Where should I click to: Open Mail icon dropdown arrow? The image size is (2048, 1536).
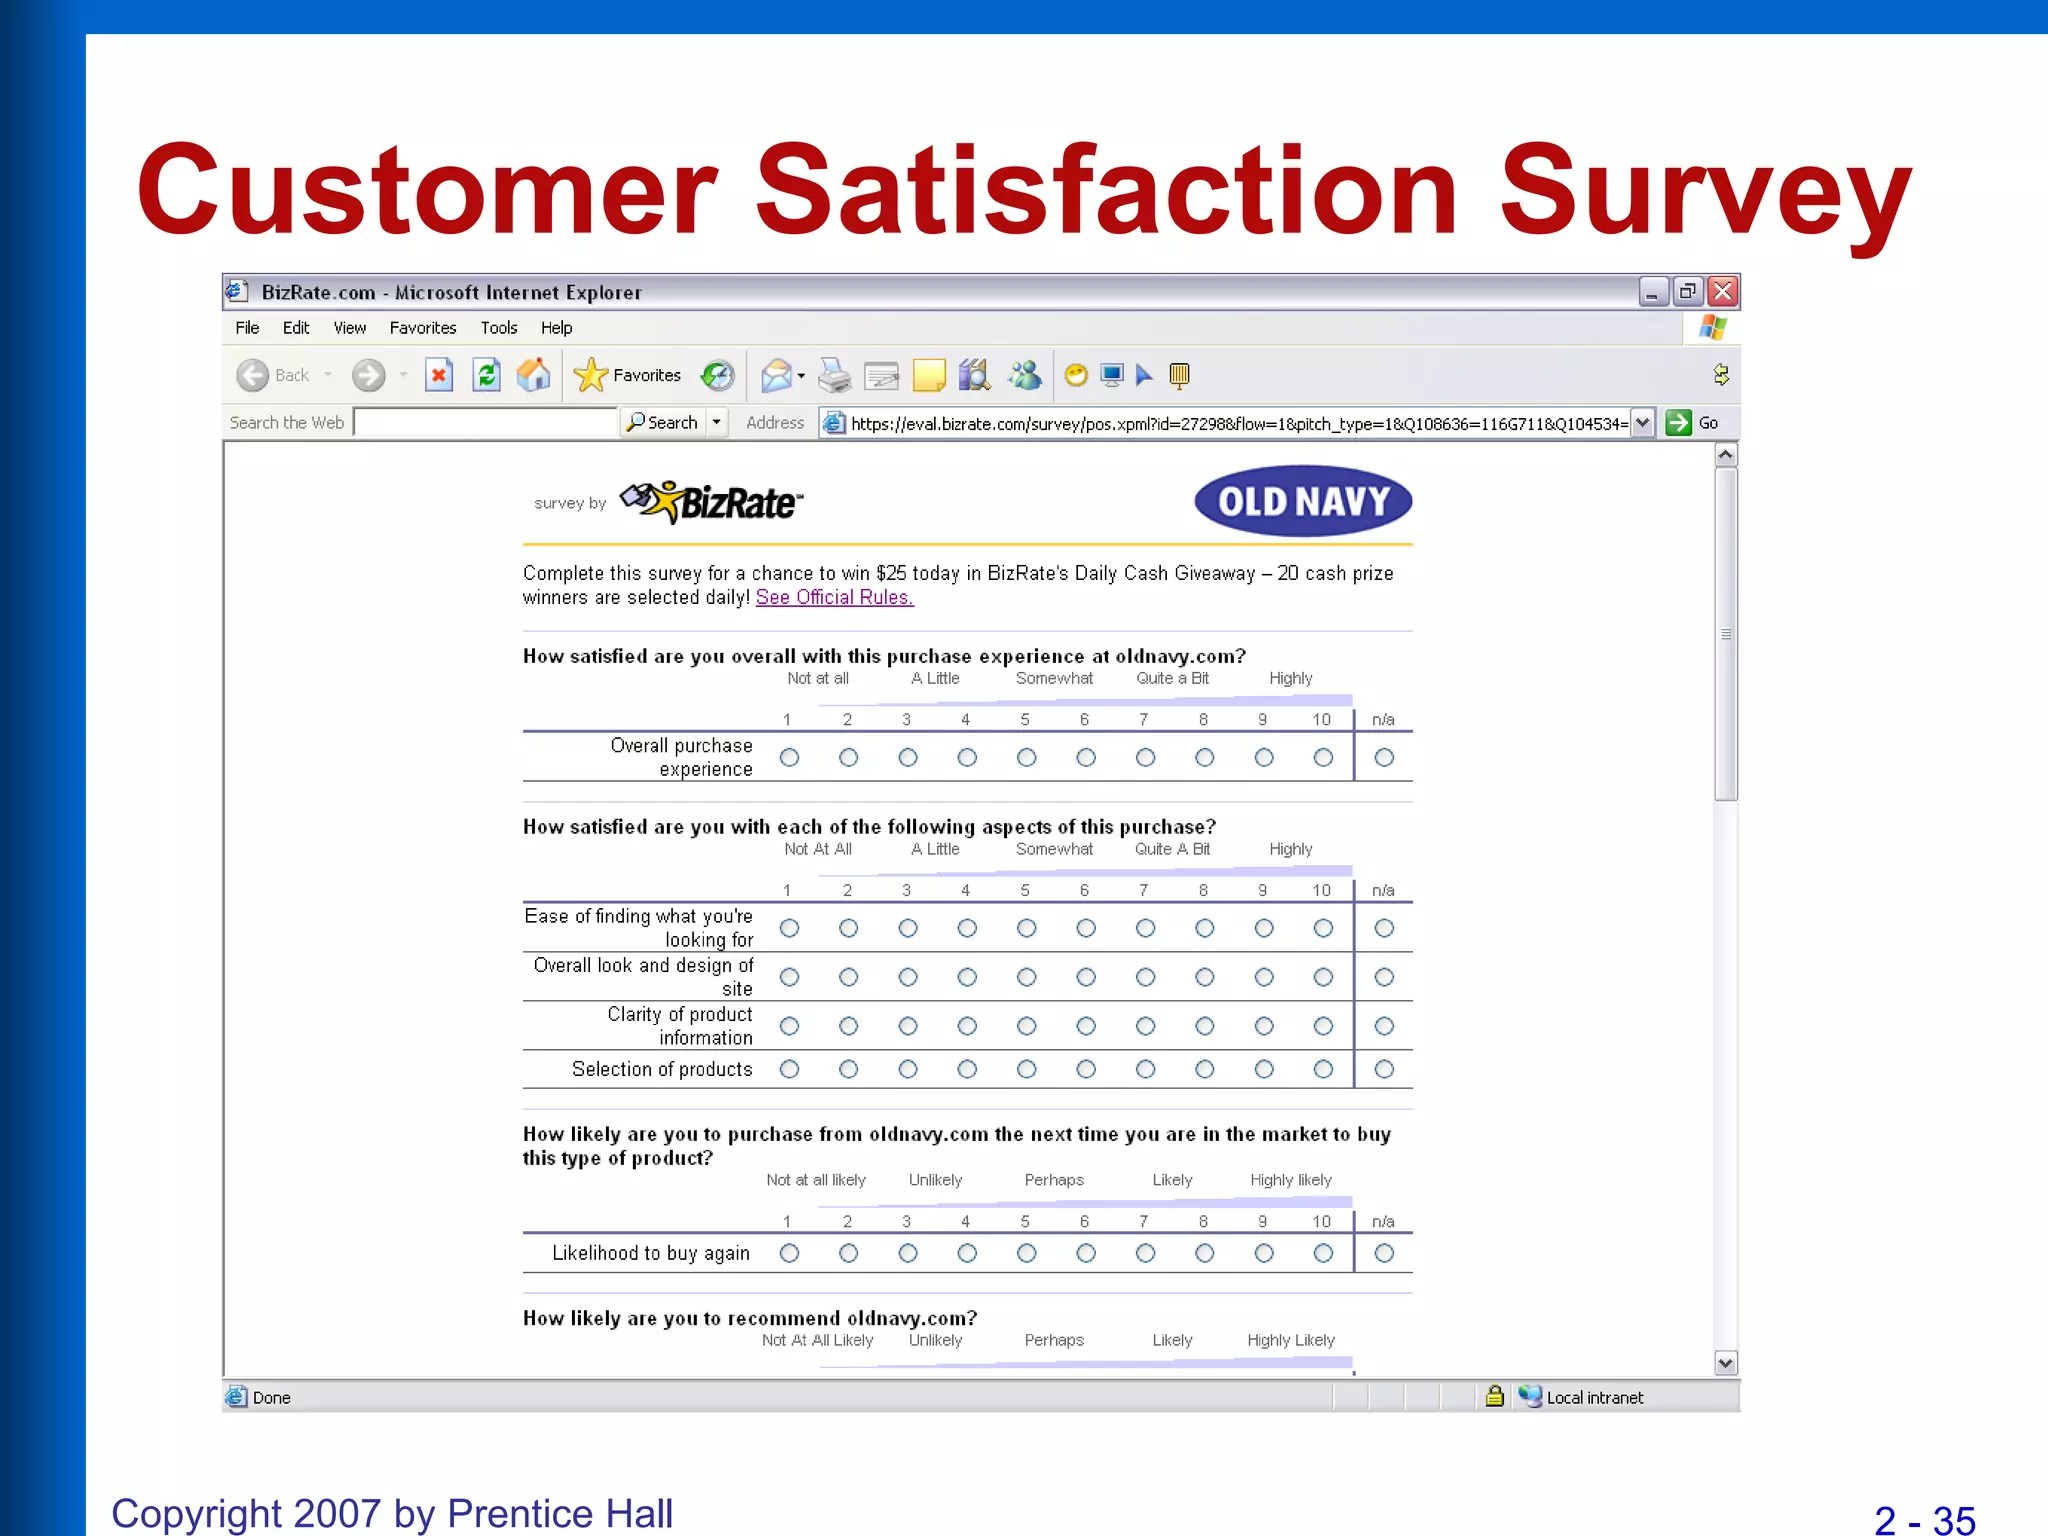(x=801, y=376)
